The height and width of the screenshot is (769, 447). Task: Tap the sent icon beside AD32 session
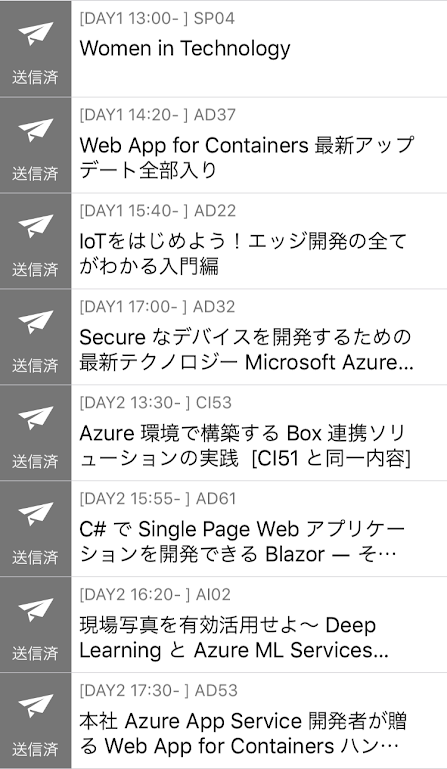[x=35, y=322]
